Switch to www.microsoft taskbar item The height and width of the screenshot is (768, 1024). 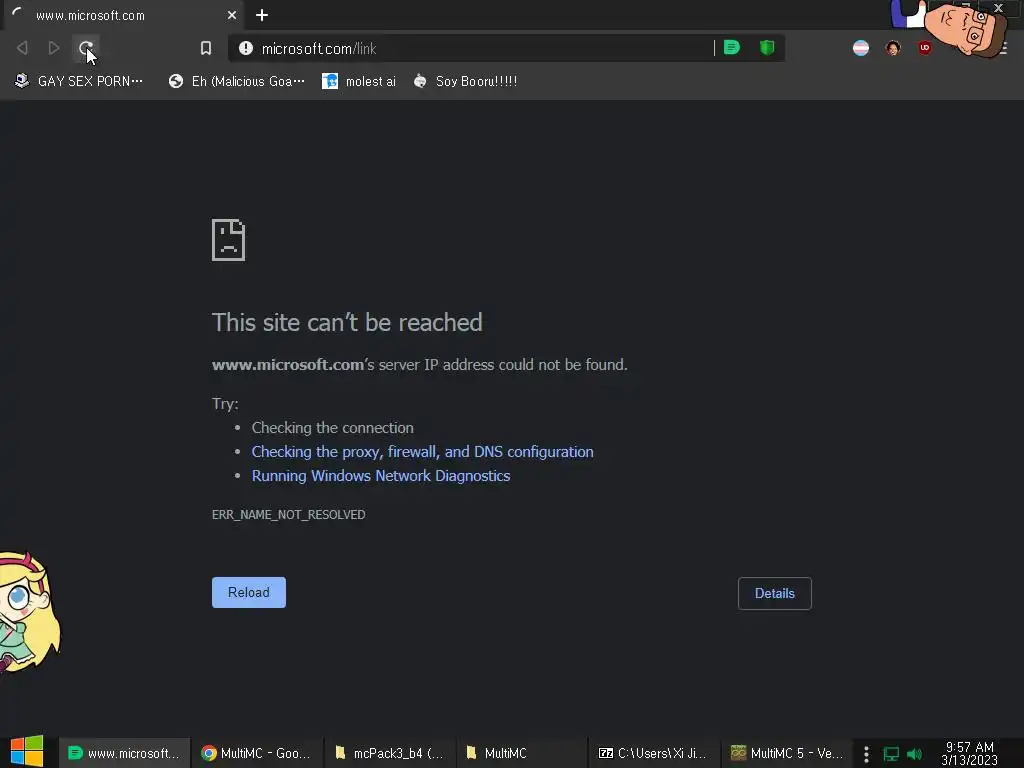(124, 753)
